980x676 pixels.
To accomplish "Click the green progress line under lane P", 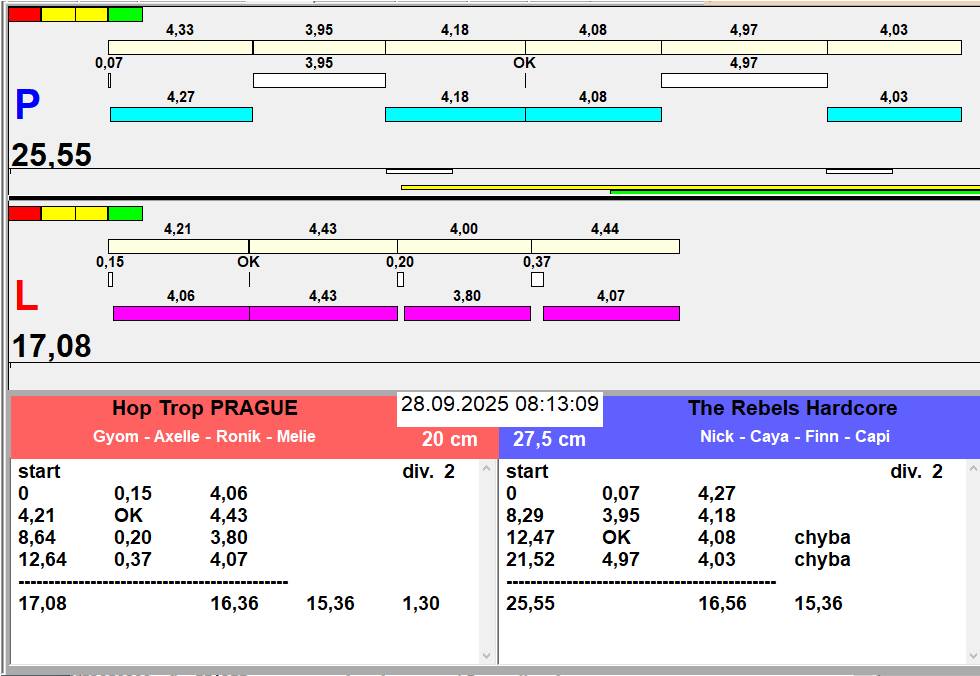I will coord(795,192).
